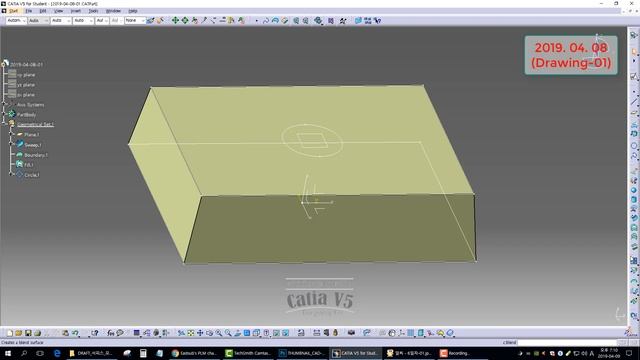The height and width of the screenshot is (360, 640).
Task: Open the Edit menu
Action: point(43,11)
